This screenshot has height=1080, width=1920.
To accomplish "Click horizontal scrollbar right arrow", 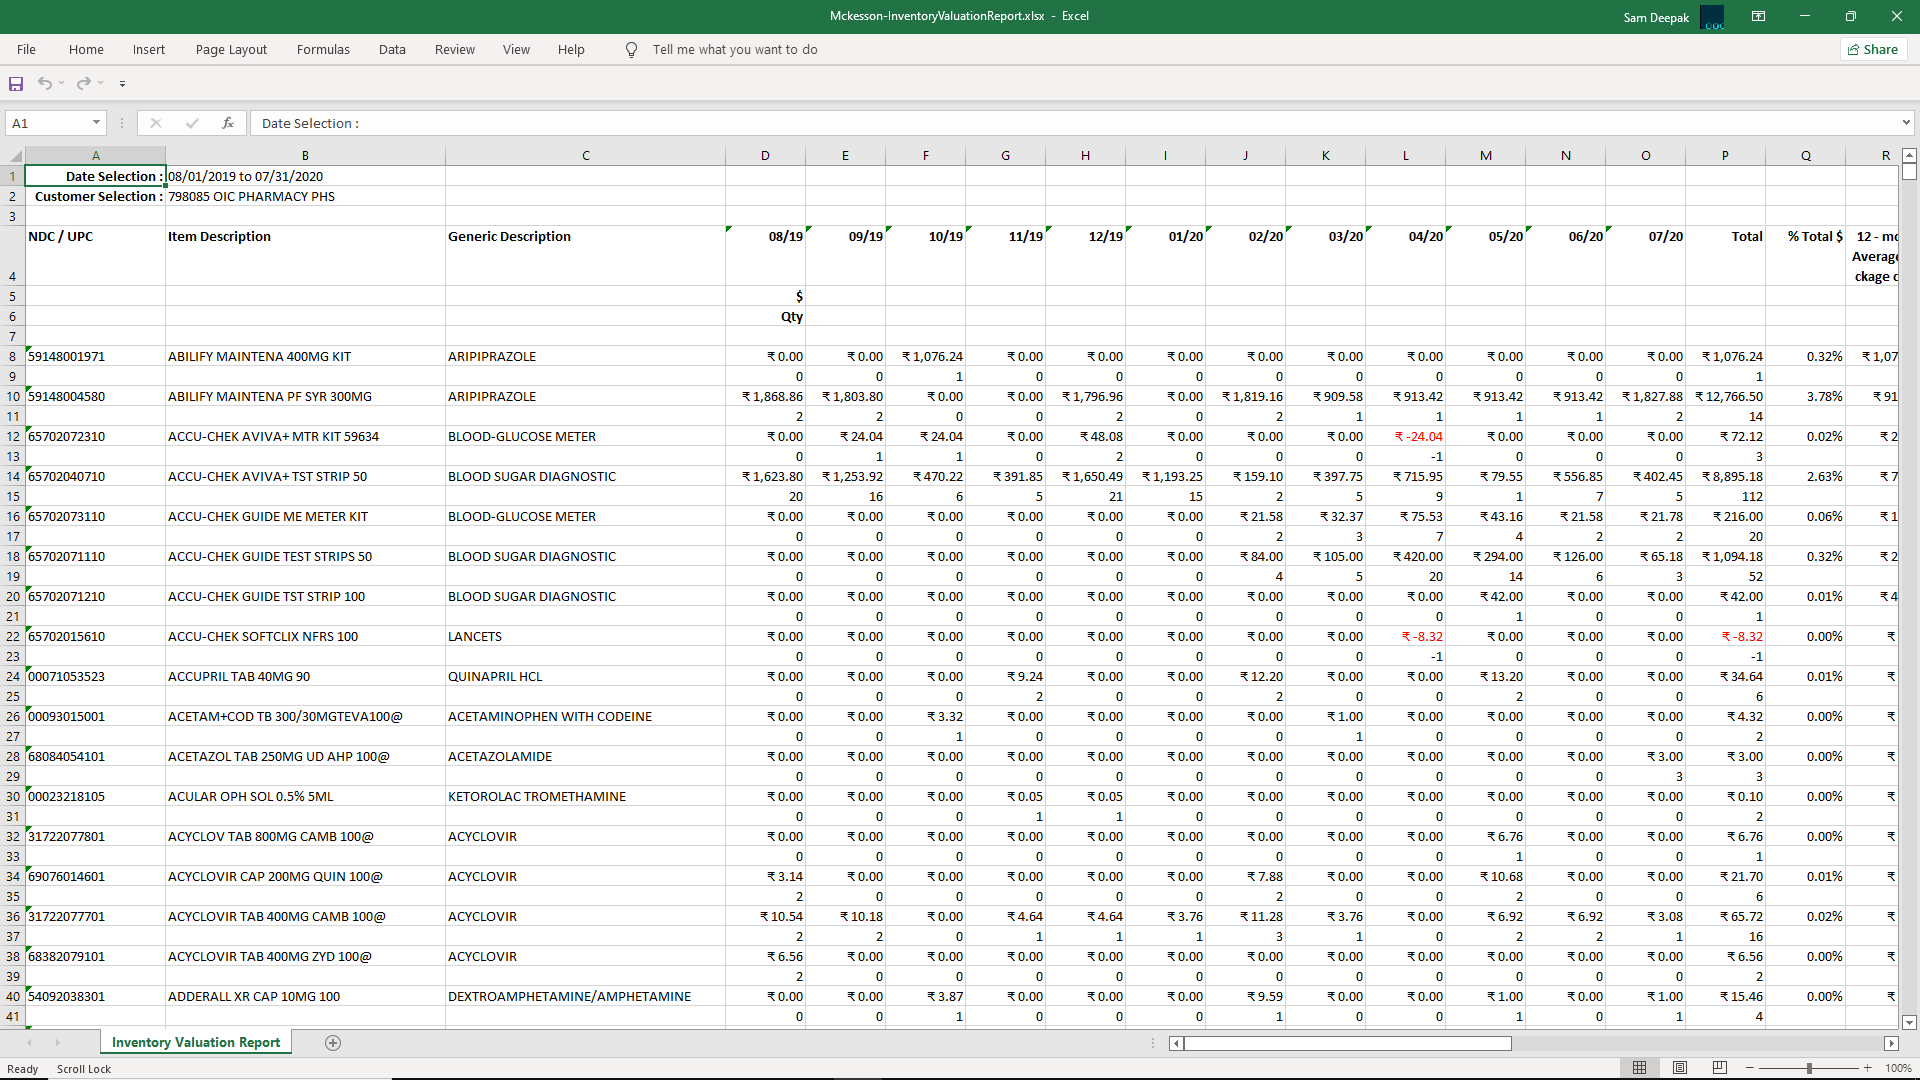I will tap(1891, 1043).
